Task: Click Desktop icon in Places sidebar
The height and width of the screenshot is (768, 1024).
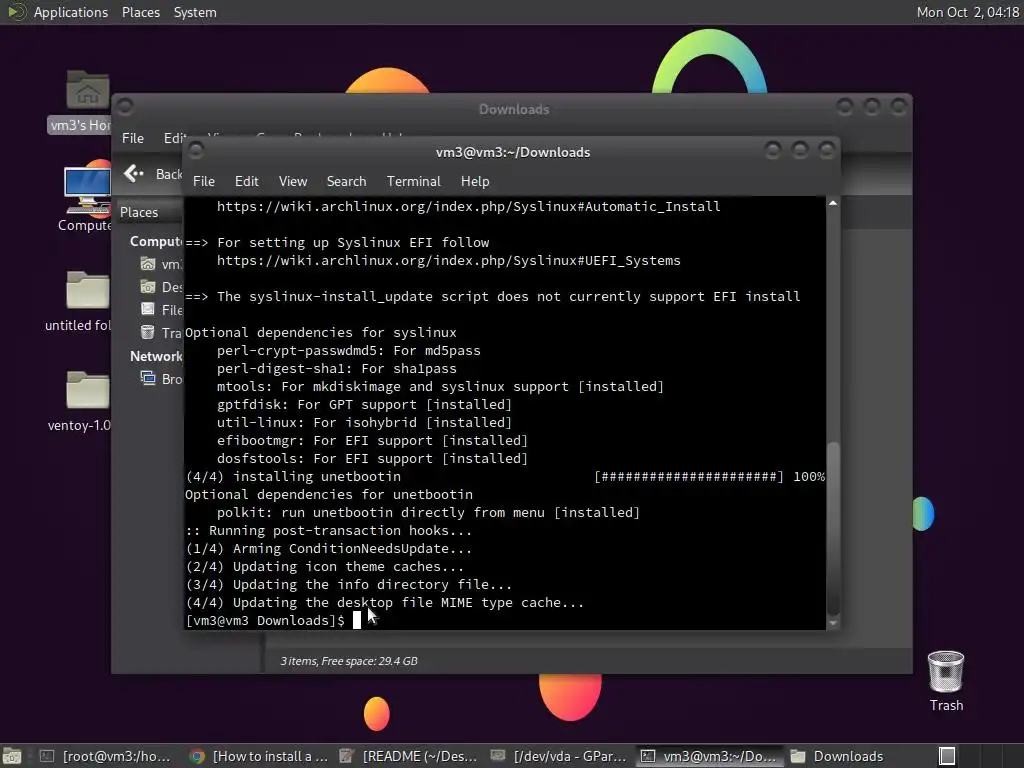Action: click(x=148, y=287)
